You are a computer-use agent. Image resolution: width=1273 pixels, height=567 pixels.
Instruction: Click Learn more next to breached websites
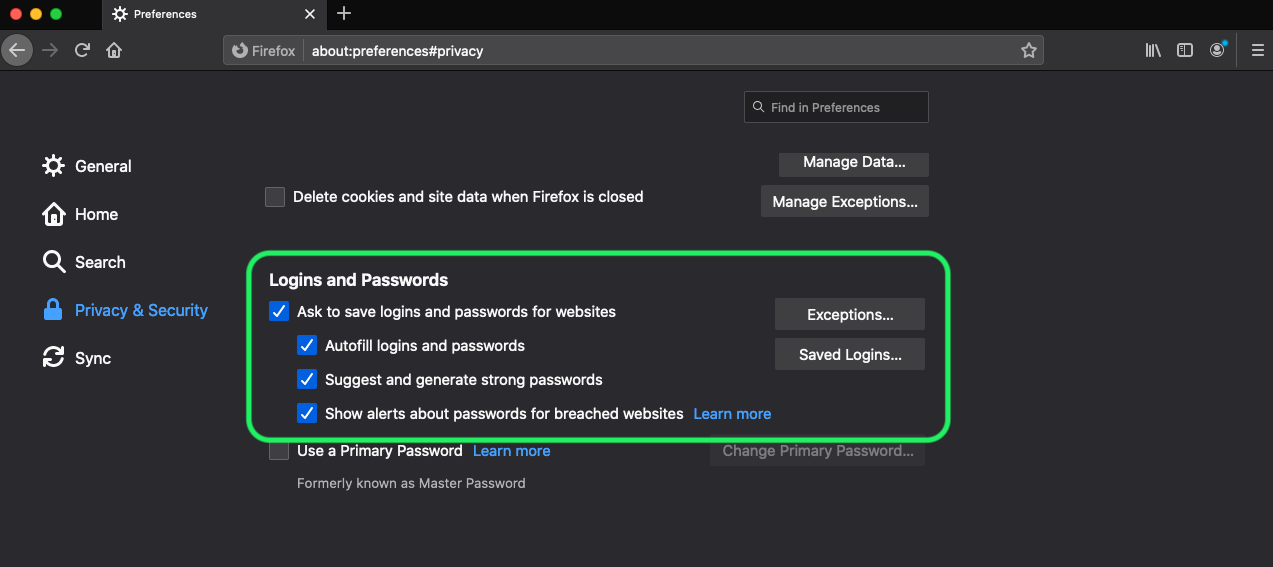pos(732,414)
